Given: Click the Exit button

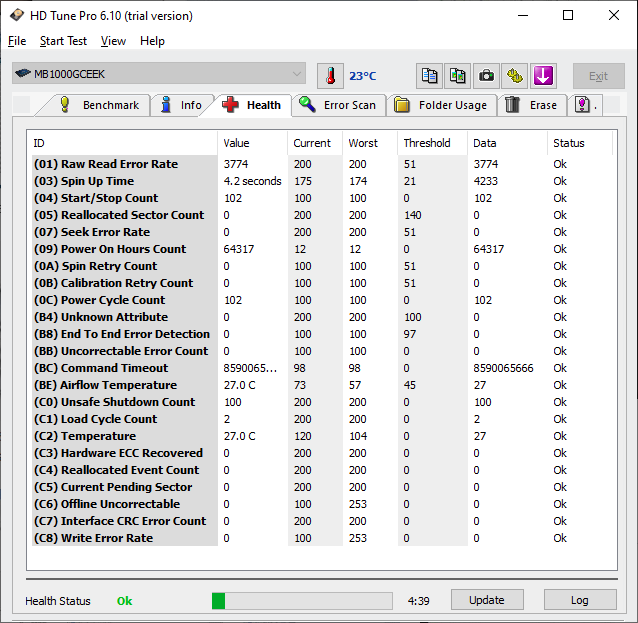Looking at the screenshot, I should pos(599,76).
